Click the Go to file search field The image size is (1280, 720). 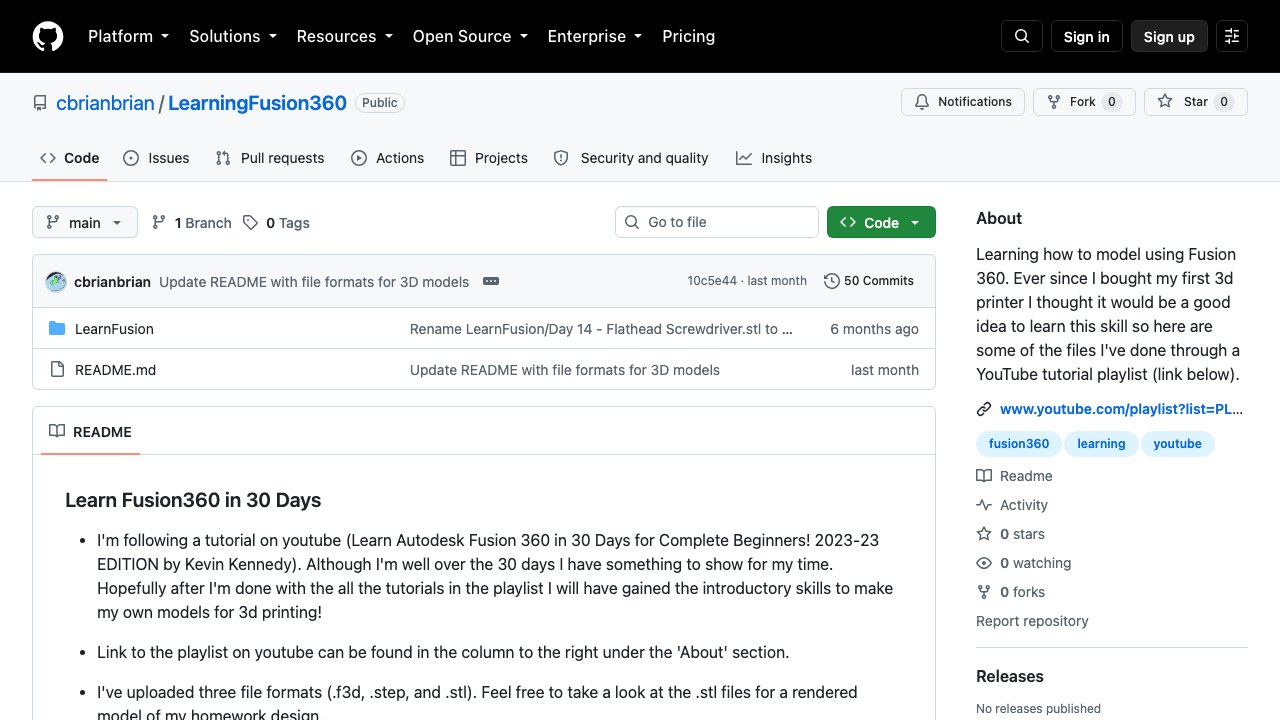click(717, 222)
